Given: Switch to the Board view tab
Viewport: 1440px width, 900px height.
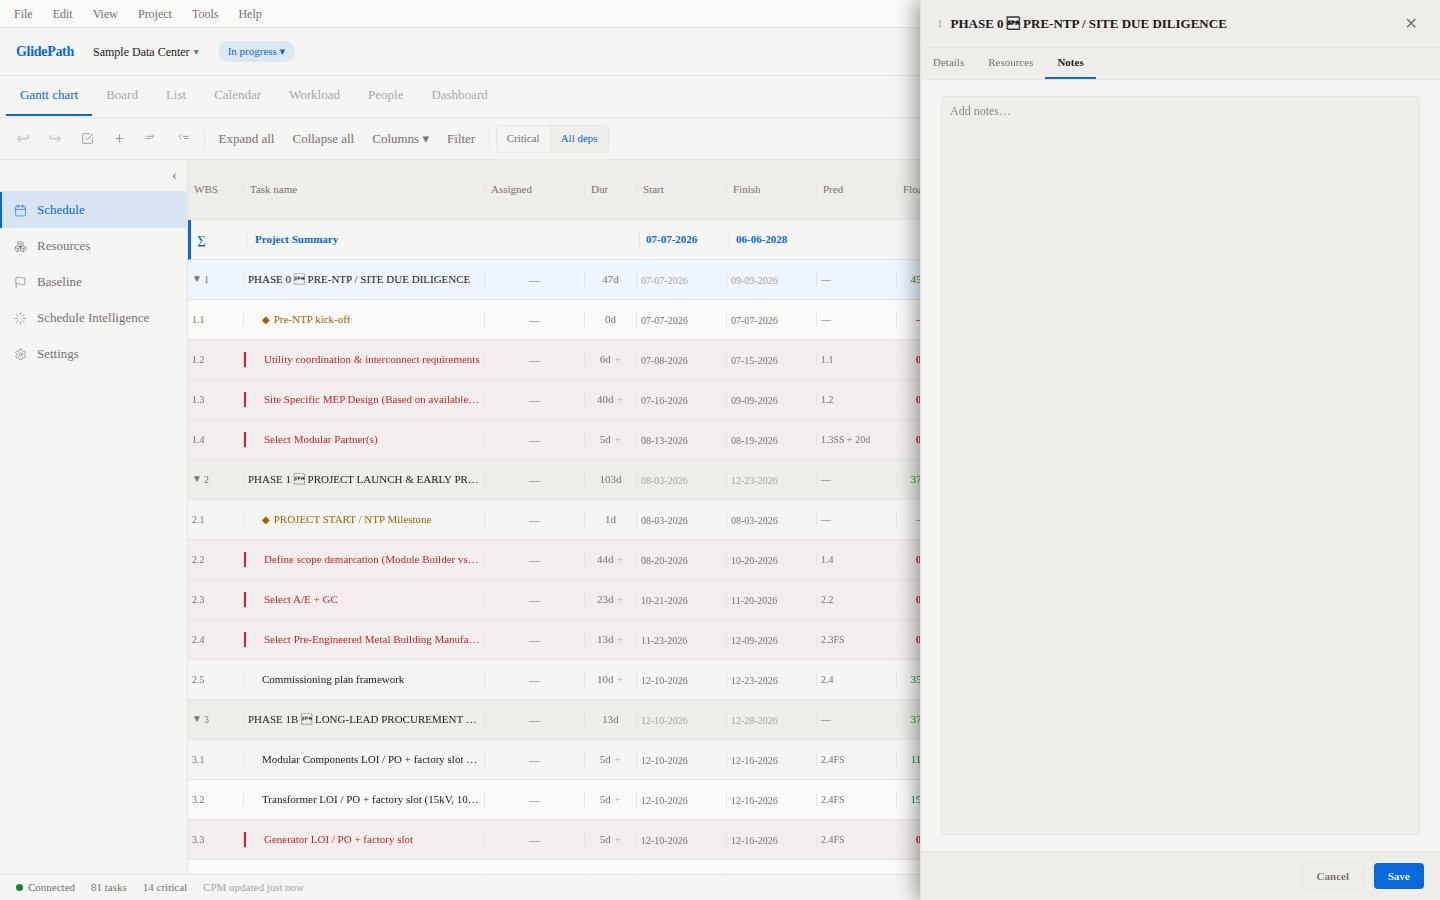Looking at the screenshot, I should pyautogui.click(x=122, y=95).
